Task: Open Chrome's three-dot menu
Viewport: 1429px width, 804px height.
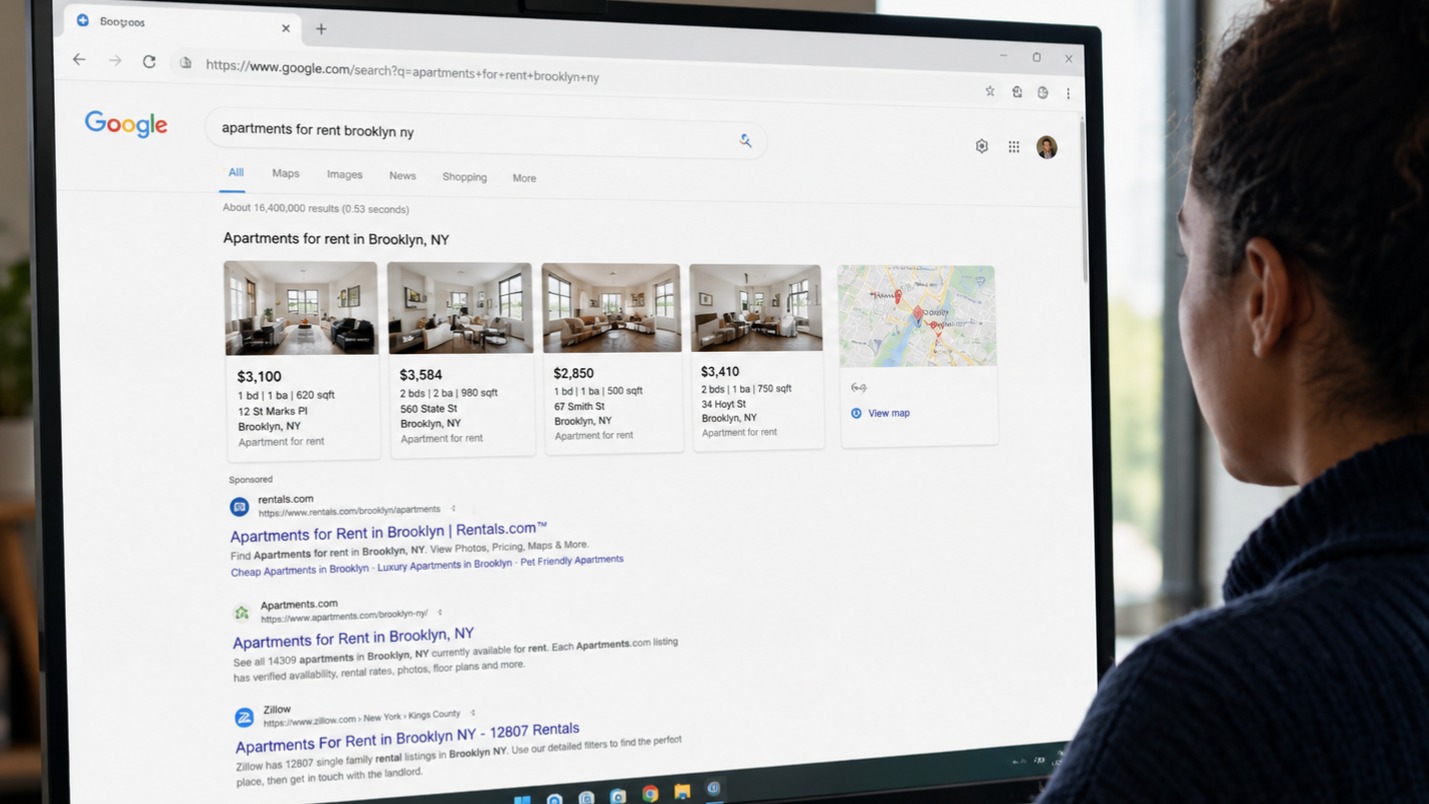Action: point(1068,93)
